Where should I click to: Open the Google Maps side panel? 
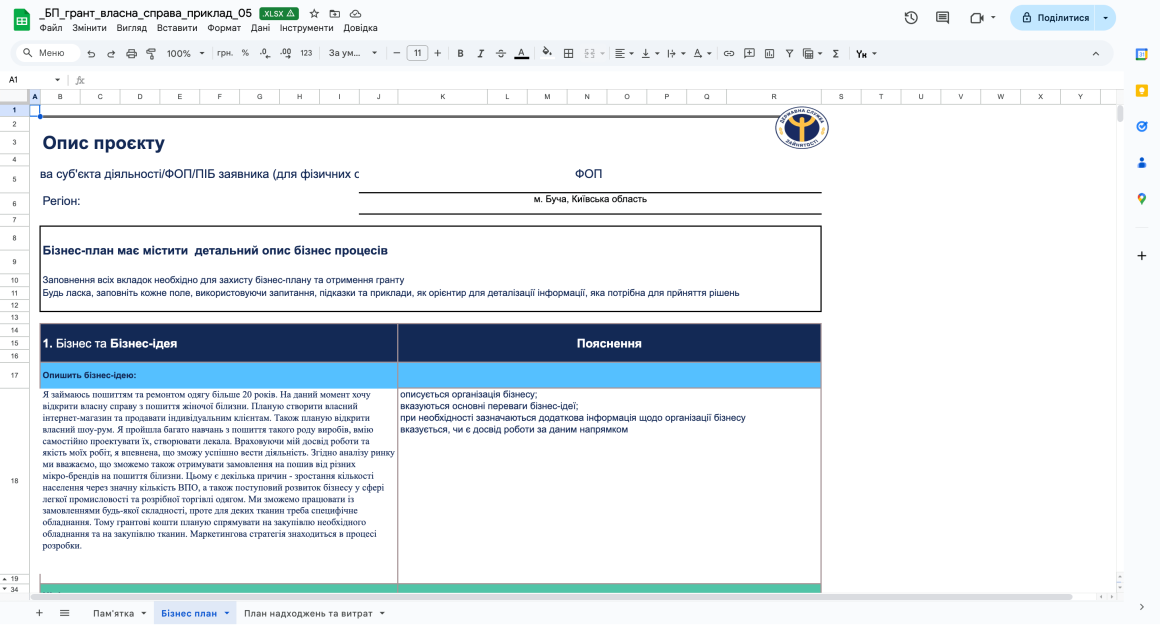click(x=1142, y=198)
